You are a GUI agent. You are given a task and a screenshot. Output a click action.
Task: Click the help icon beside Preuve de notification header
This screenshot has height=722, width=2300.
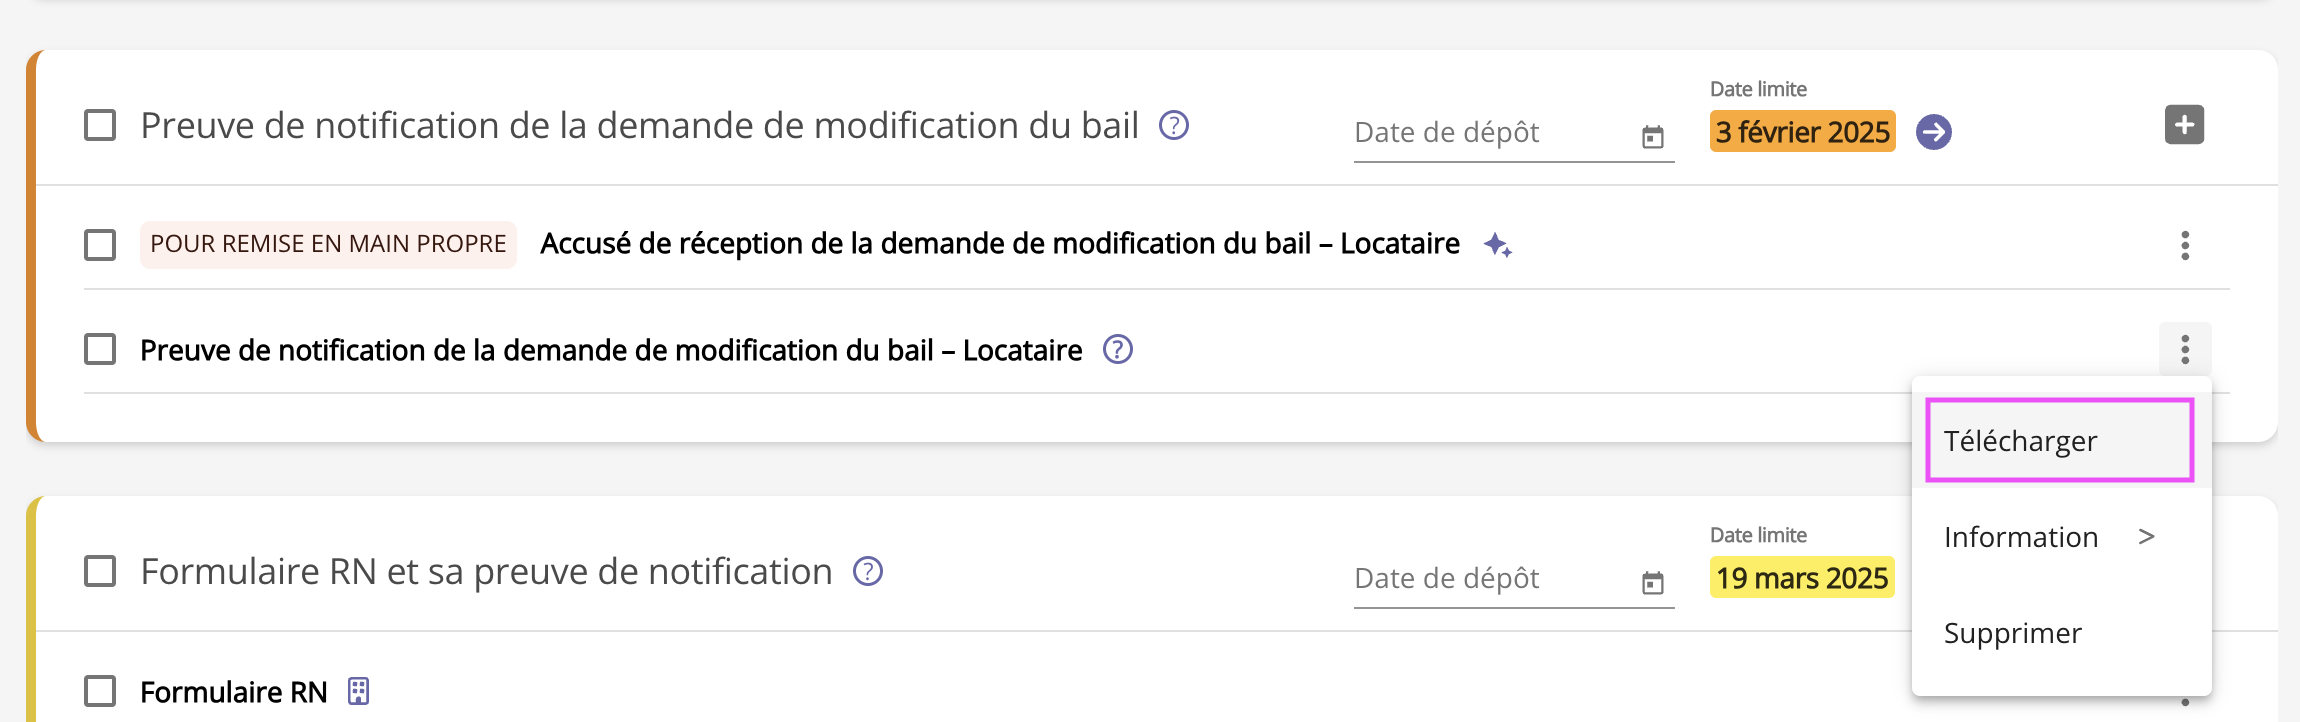pos(1173,126)
